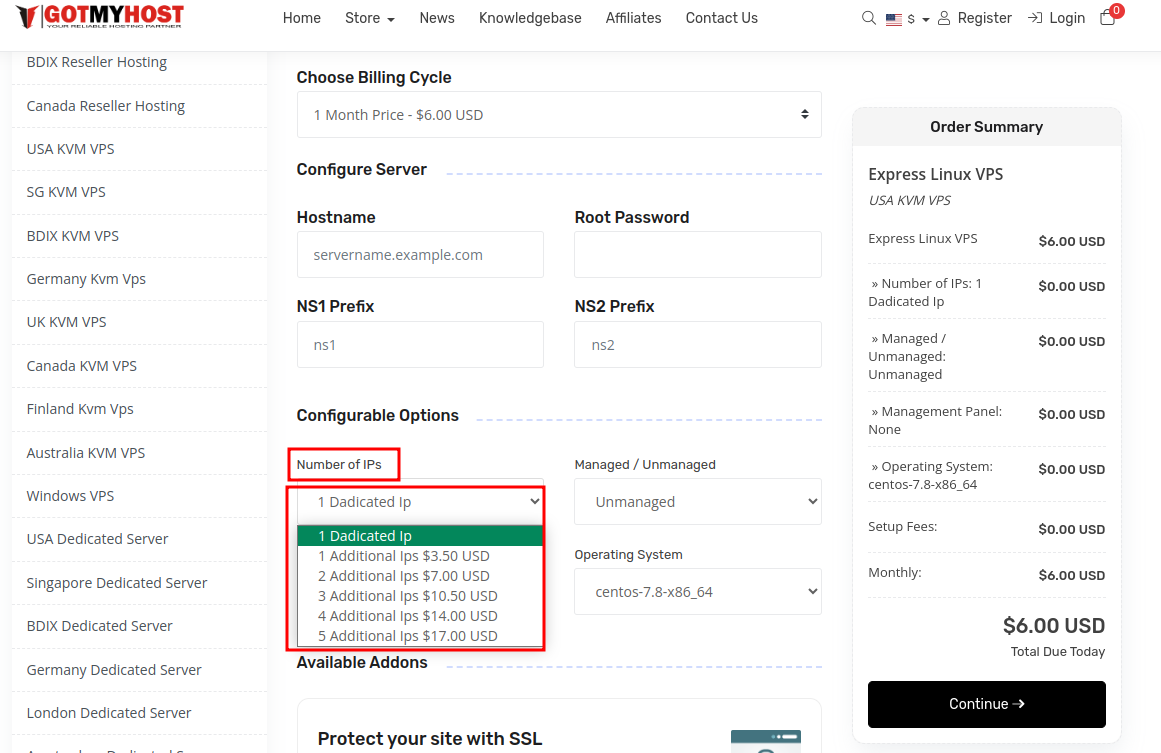This screenshot has width=1161, height=753.
Task: Open USA Dedicated Server category
Action: pos(98,539)
